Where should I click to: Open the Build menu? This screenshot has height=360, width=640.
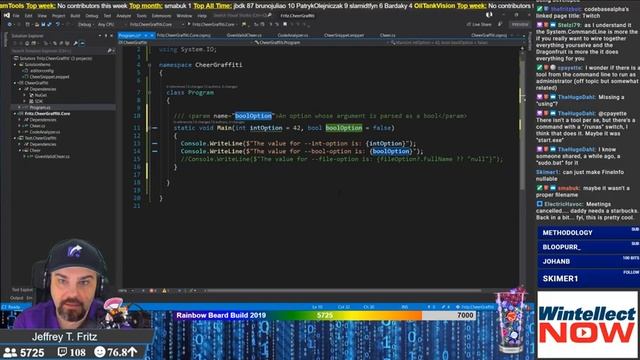(x=75, y=16)
